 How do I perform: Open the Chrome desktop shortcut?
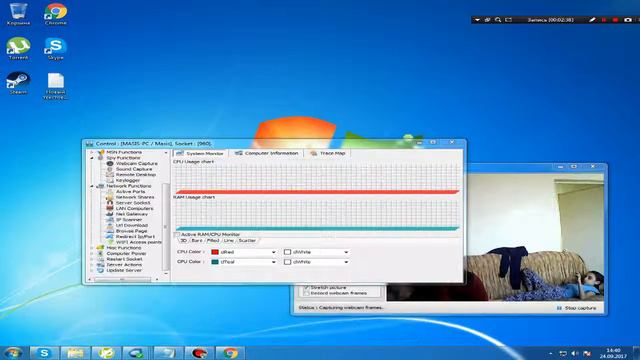tap(56, 14)
